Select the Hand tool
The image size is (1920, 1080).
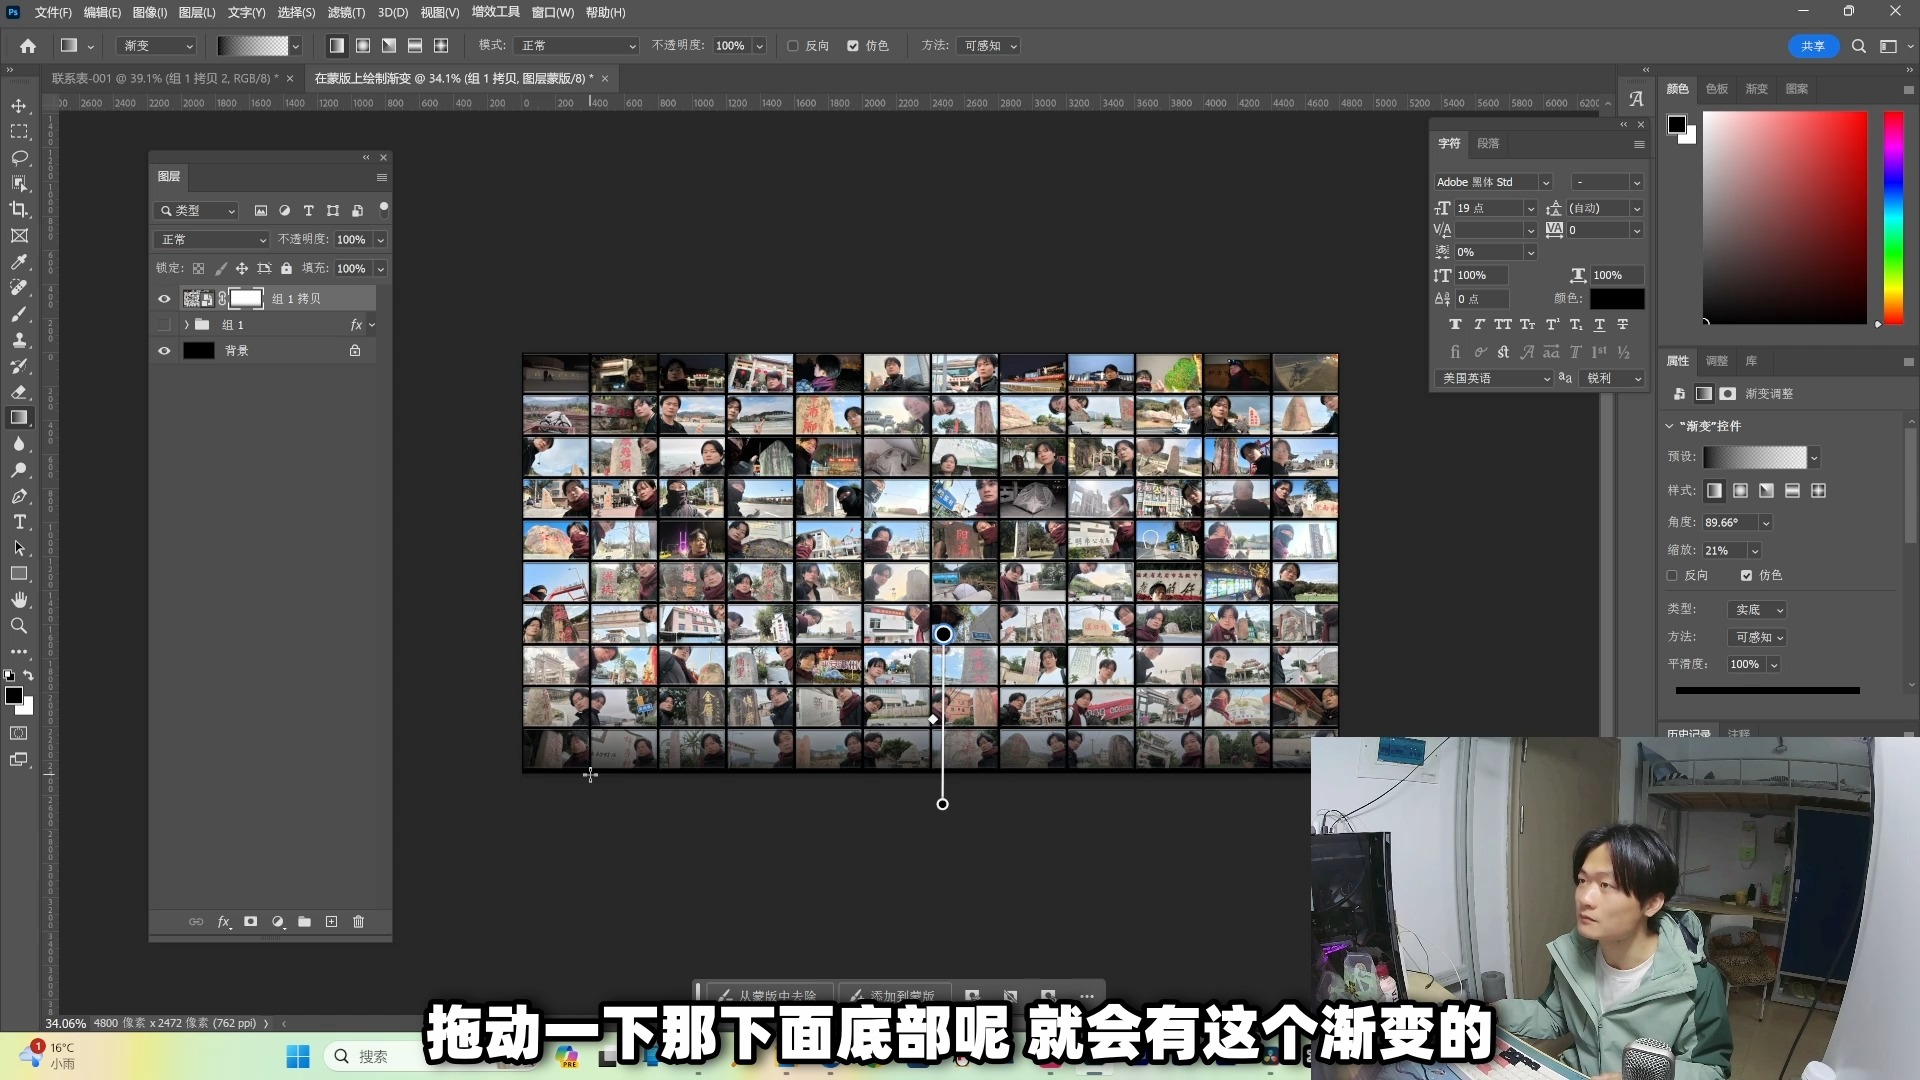tap(19, 600)
